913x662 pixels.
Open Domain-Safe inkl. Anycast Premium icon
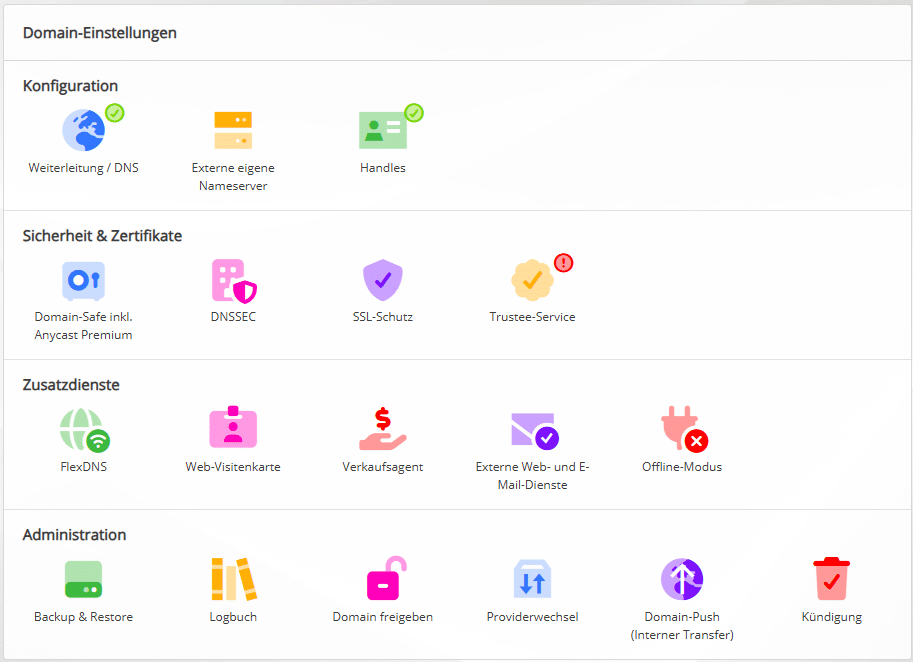pos(83,280)
